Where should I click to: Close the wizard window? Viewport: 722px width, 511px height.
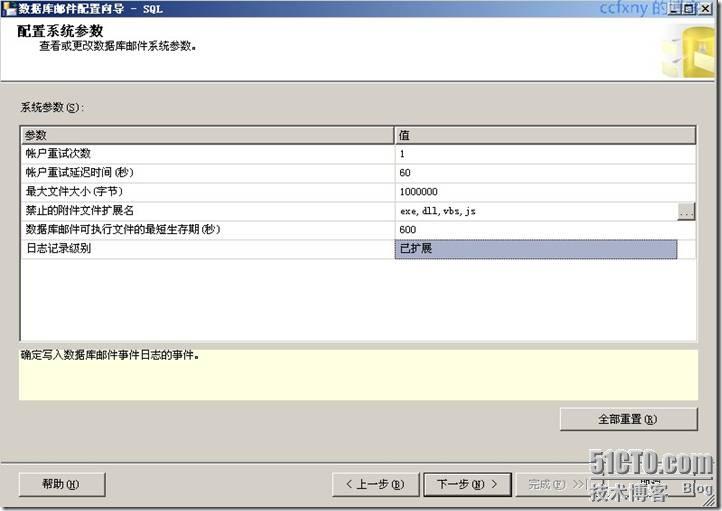pos(705,8)
